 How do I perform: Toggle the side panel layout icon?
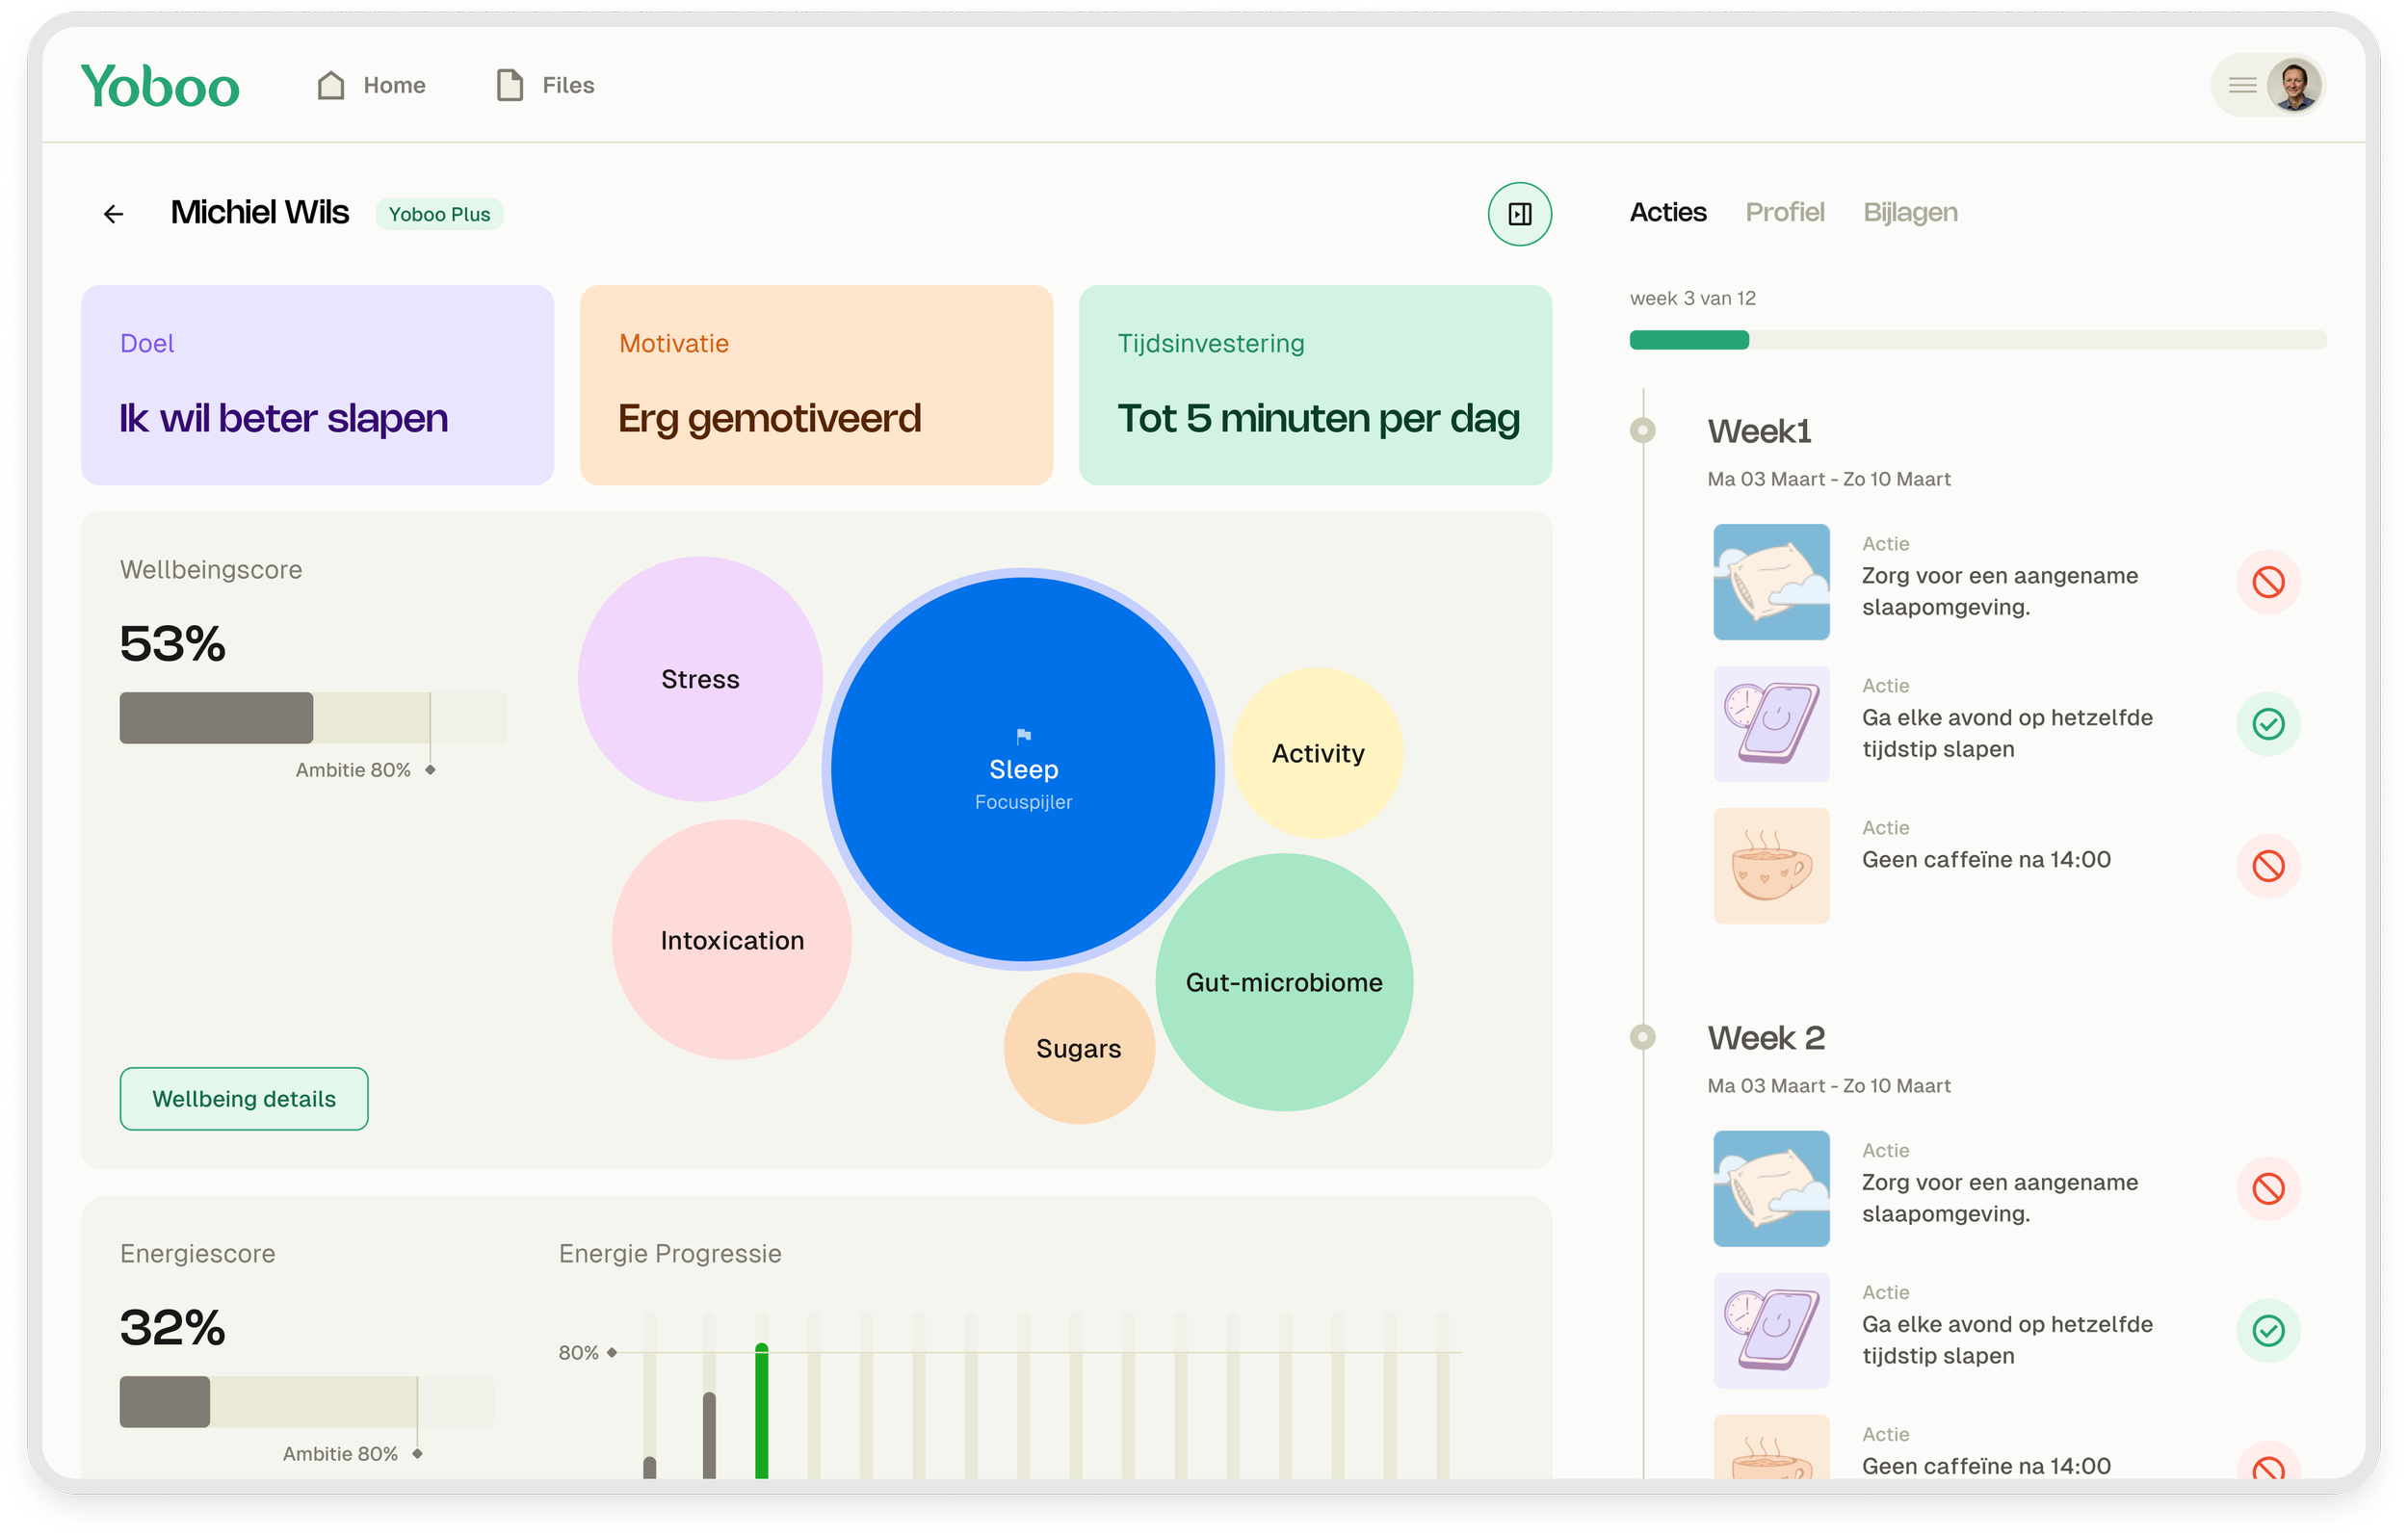1519,214
